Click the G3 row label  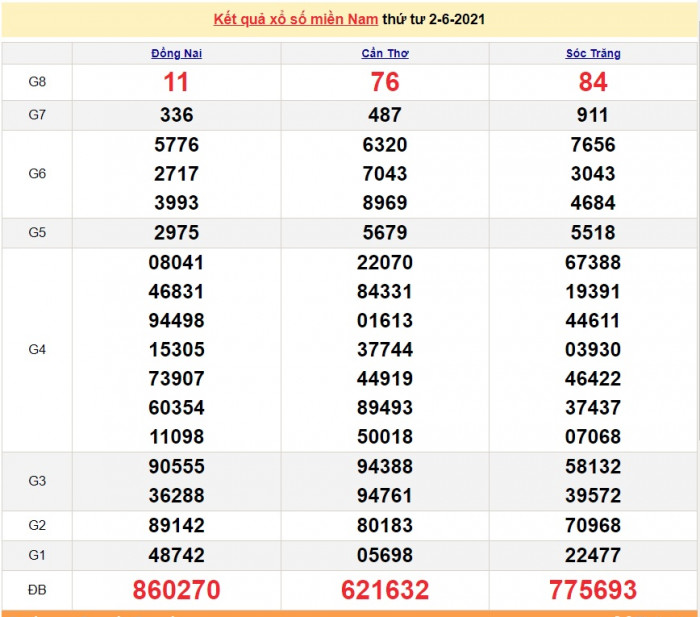(x=37, y=481)
